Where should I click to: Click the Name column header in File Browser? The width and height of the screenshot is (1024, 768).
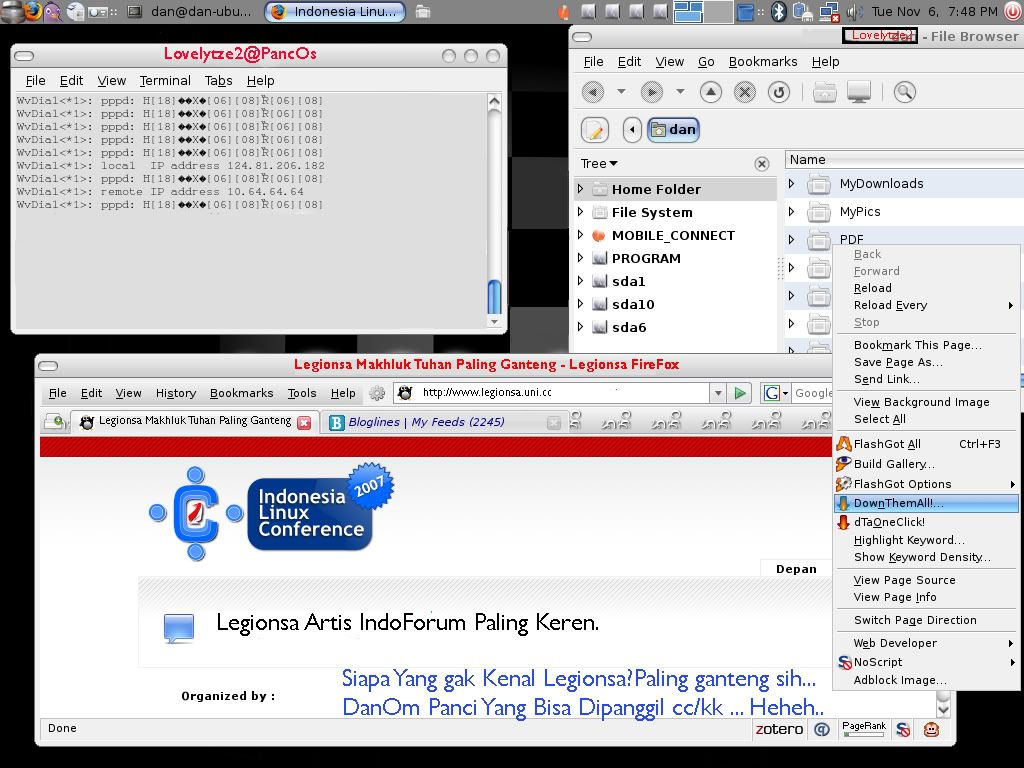[x=904, y=160]
